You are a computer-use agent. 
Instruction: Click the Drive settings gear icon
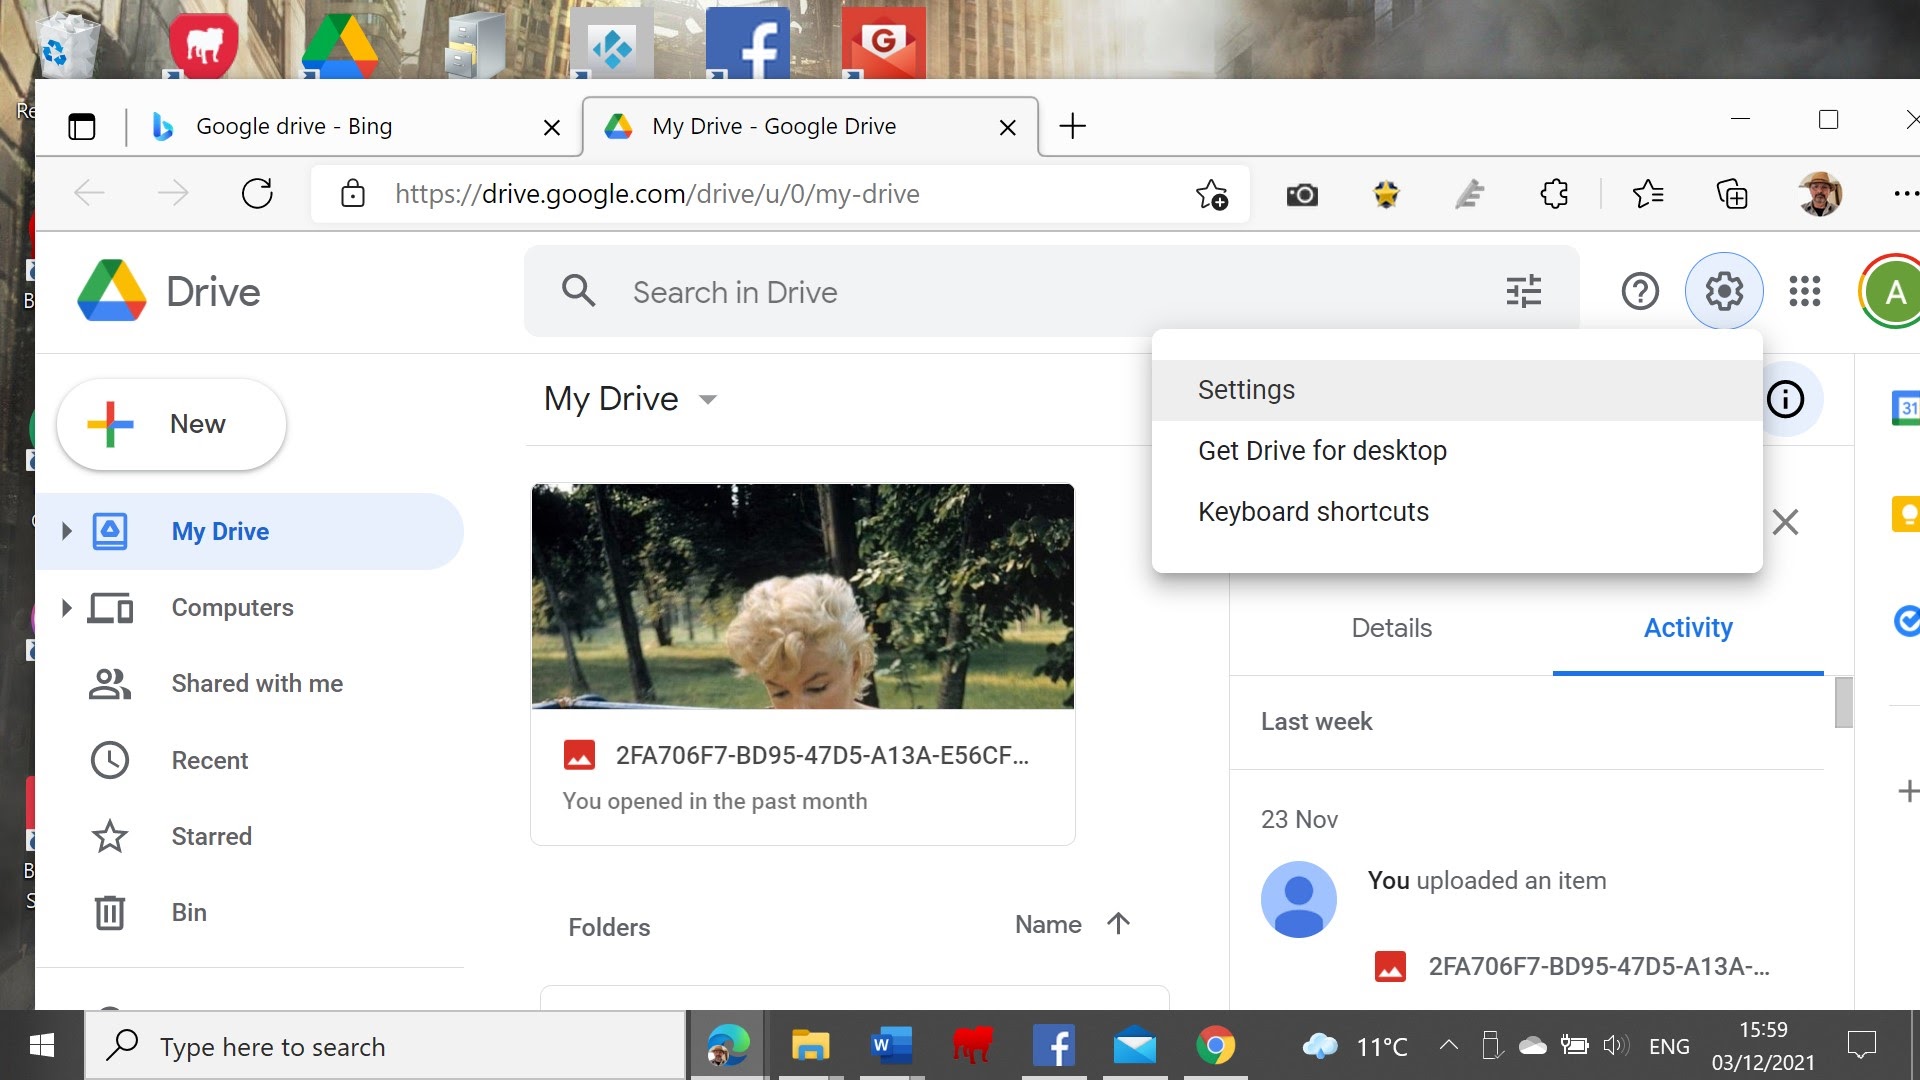[1724, 292]
